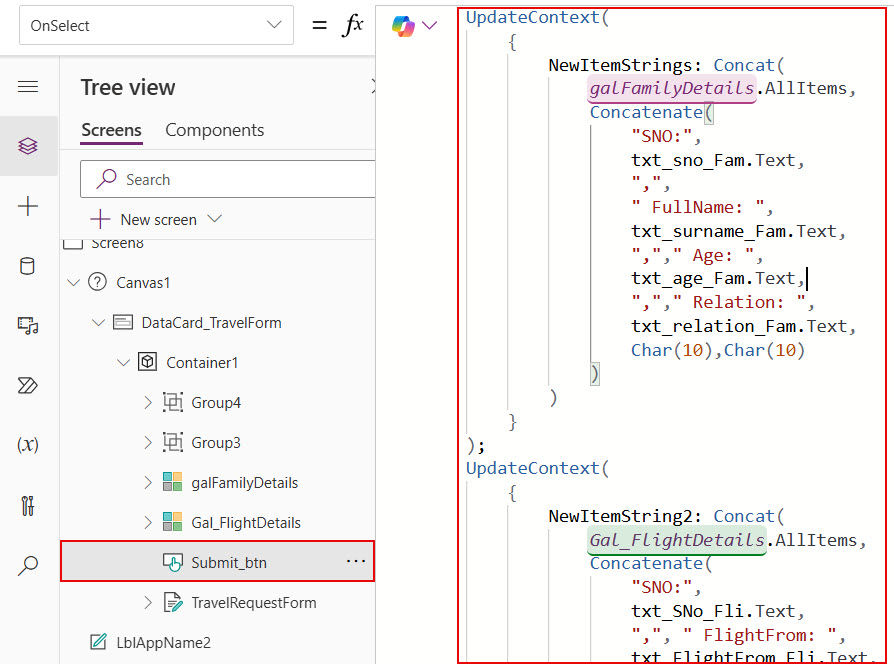
Task: Click the DataCard_TravelForm card icon
Action: click(x=123, y=323)
